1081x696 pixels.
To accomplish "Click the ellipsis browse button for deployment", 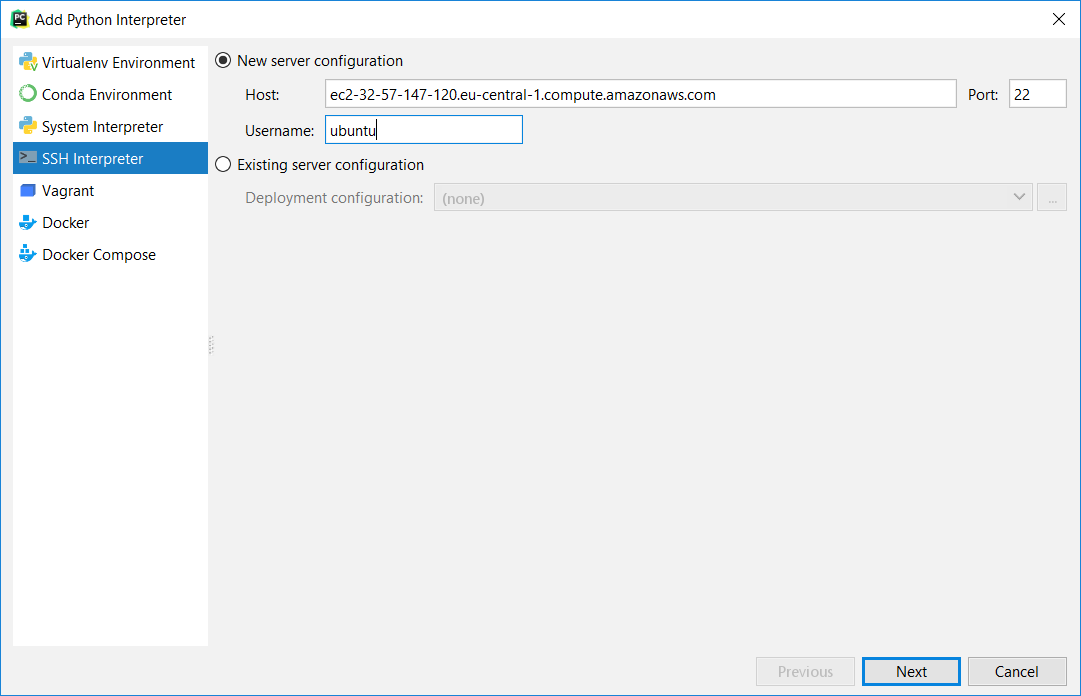I will [1052, 198].
